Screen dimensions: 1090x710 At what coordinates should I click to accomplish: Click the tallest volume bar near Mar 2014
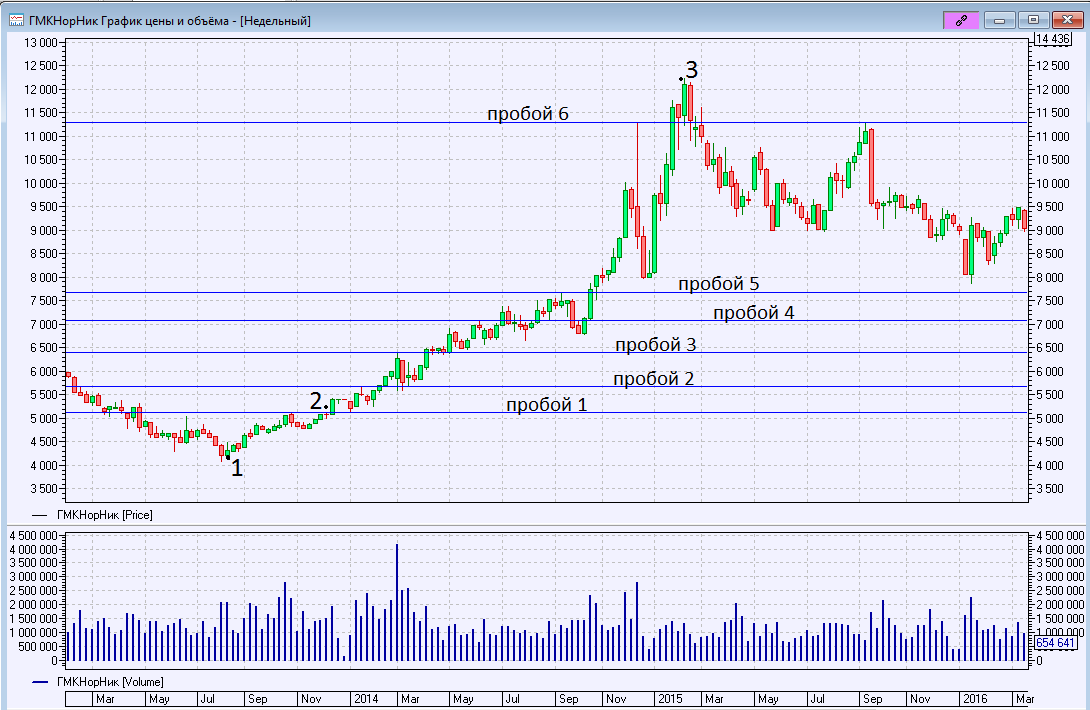coord(397,602)
